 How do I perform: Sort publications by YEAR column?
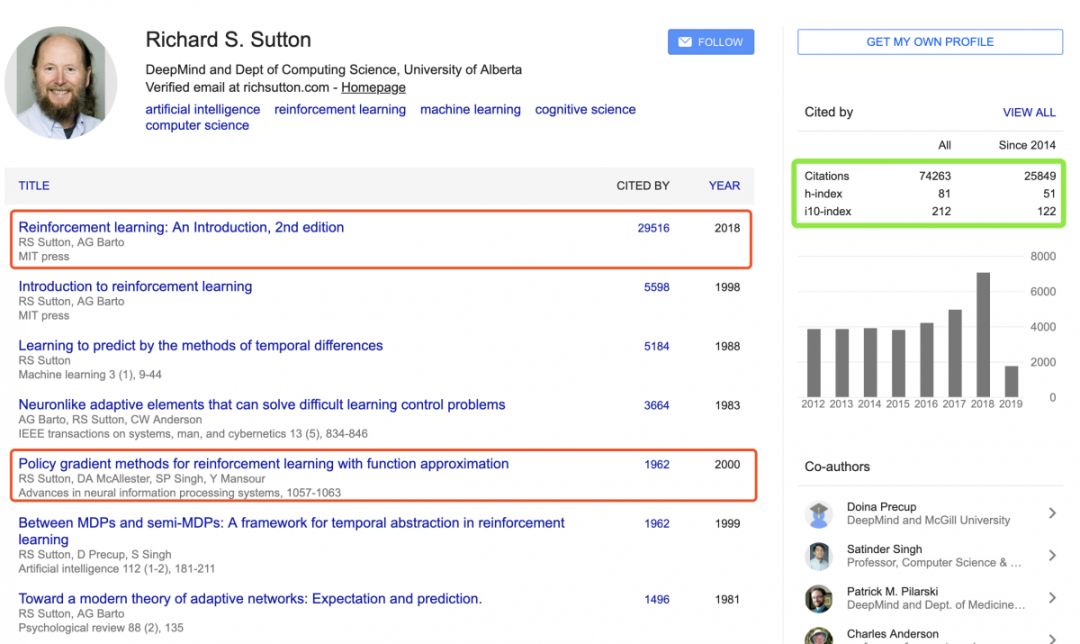(724, 185)
